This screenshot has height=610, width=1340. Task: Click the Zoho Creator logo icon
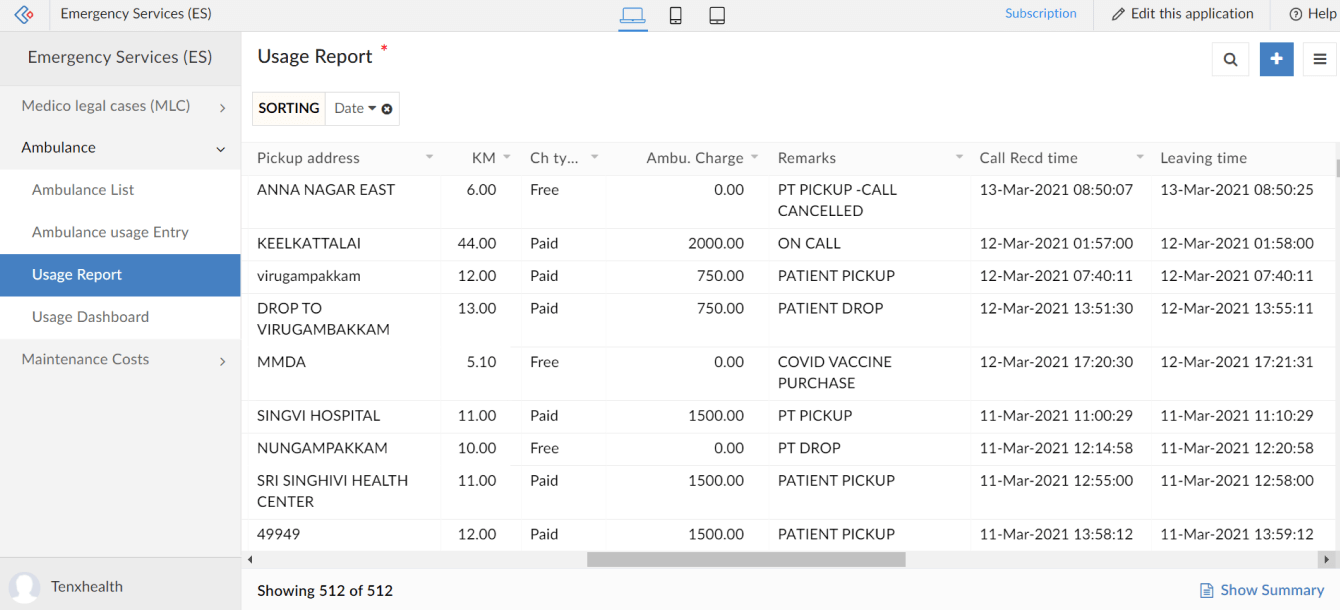pyautogui.click(x=24, y=15)
